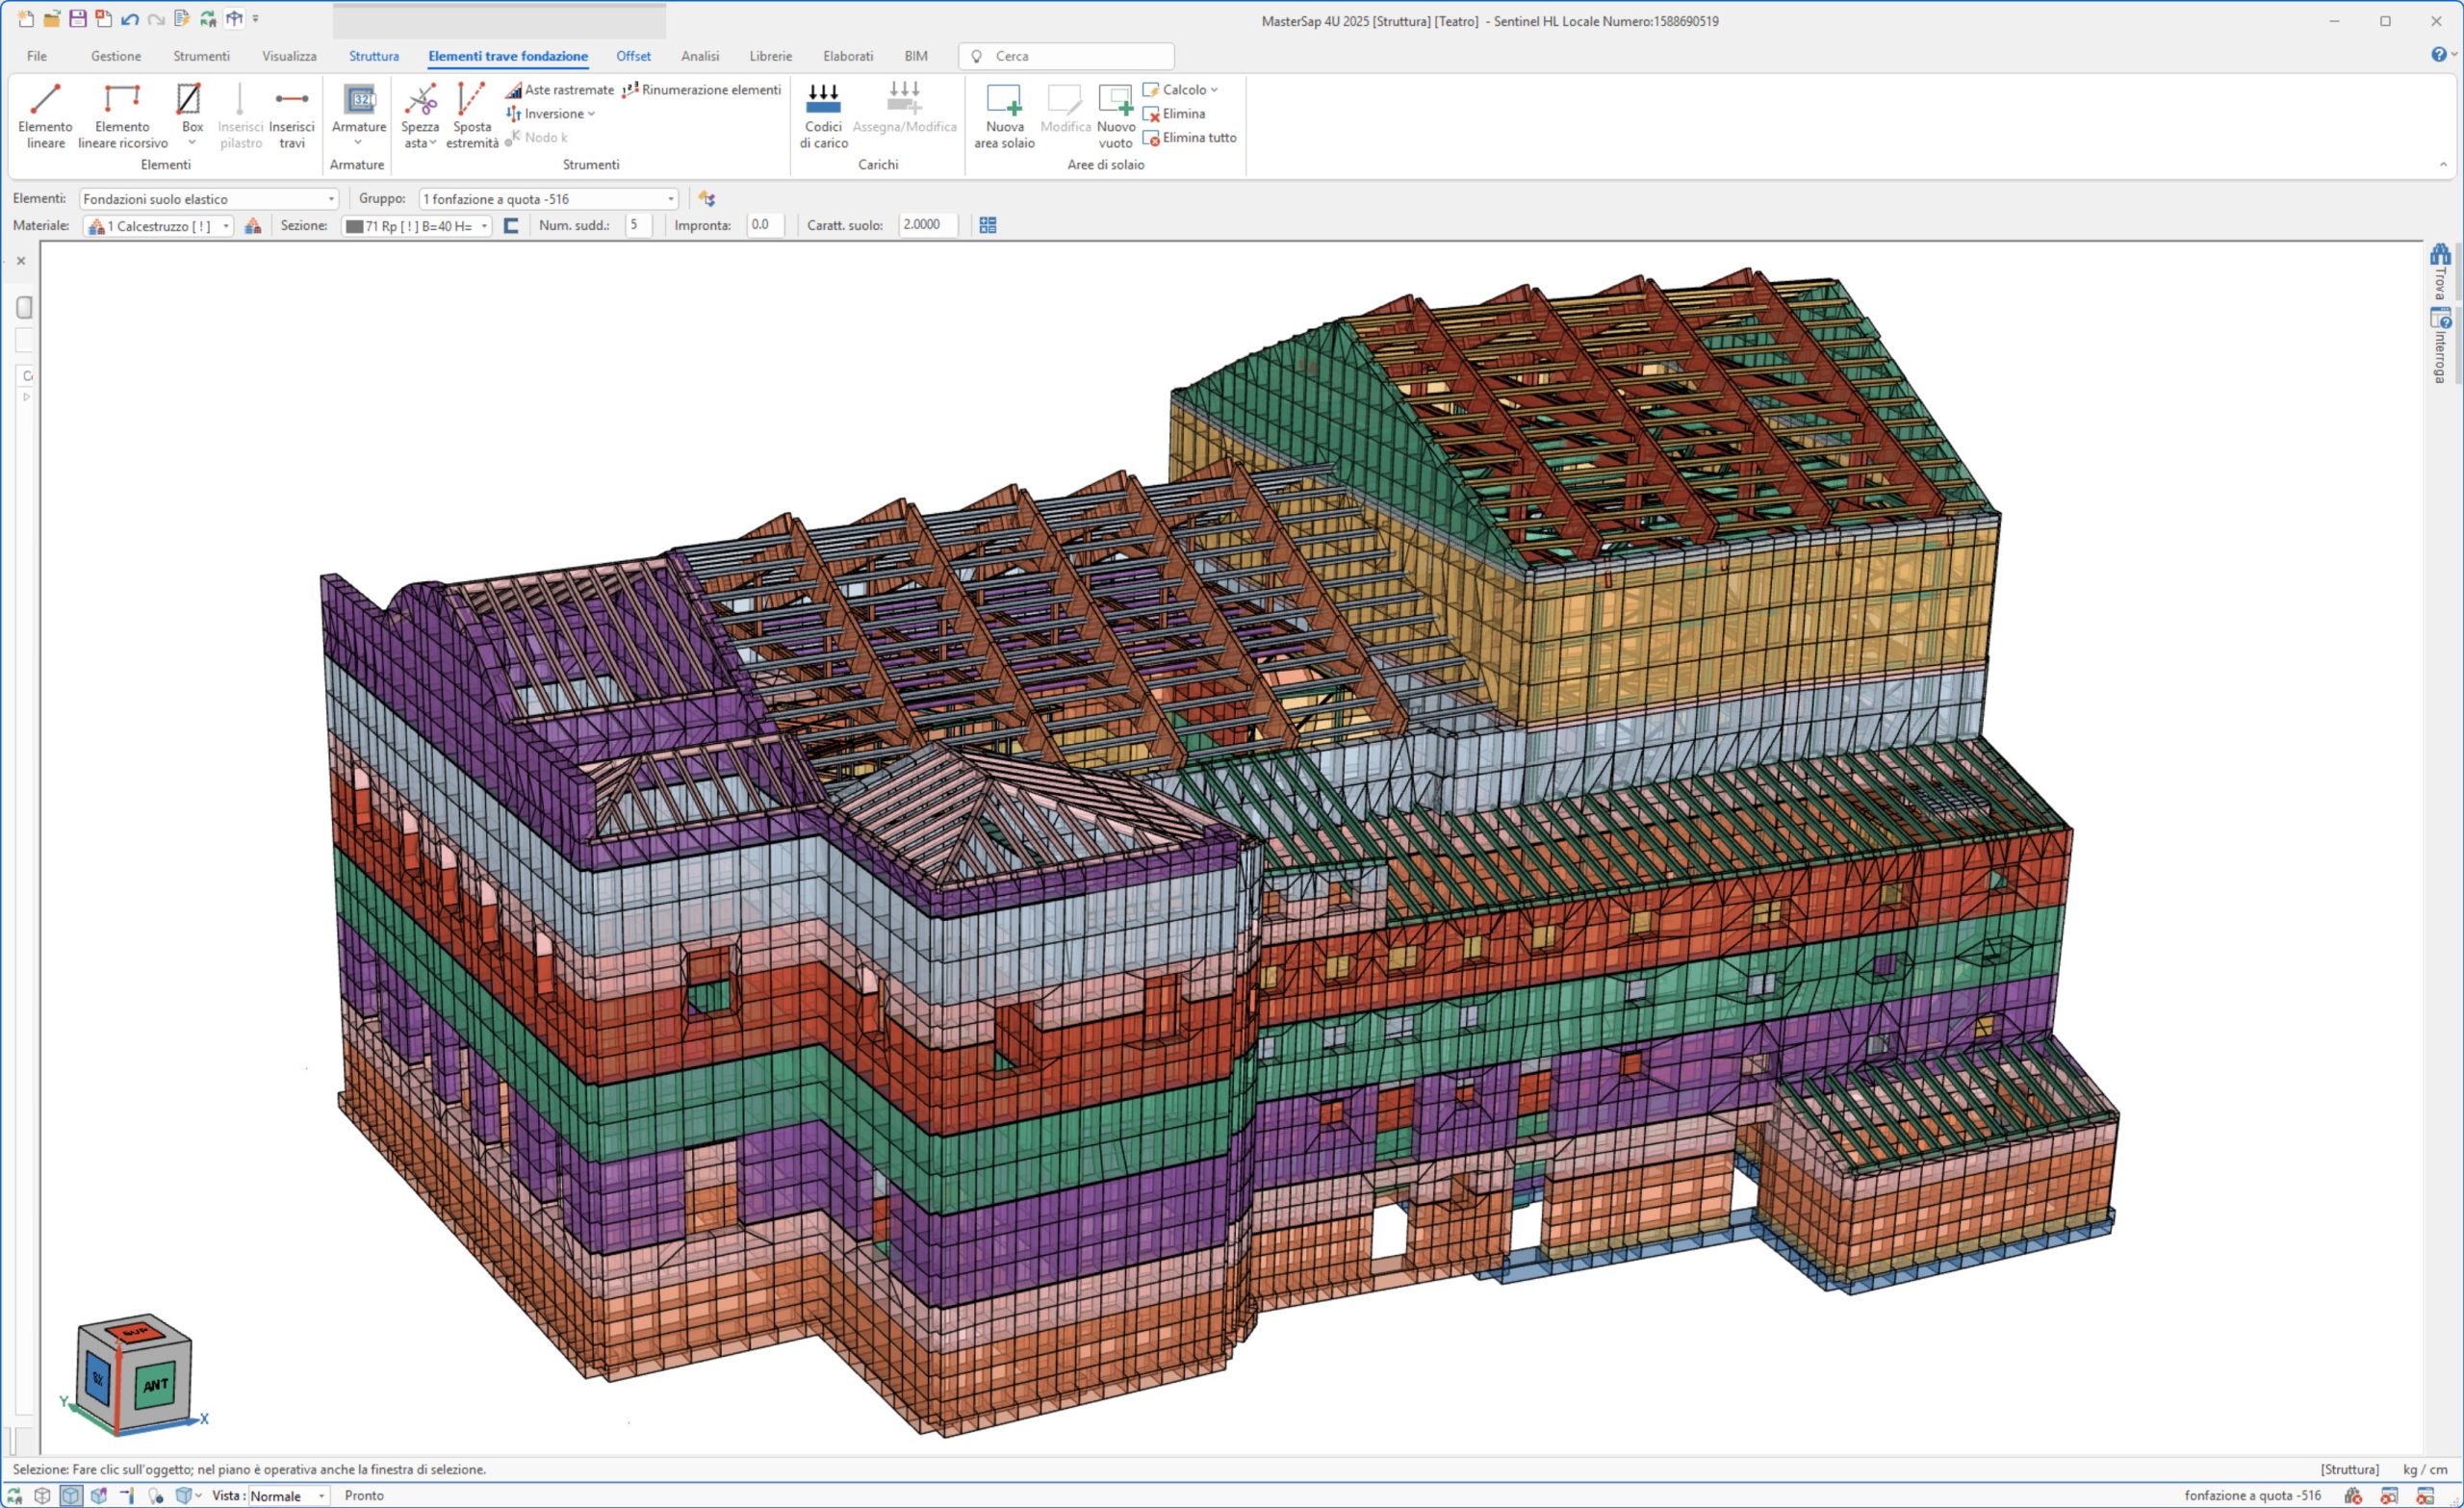2464x1508 pixels.
Task: Activate the Spezza asta tool
Action: (420, 115)
